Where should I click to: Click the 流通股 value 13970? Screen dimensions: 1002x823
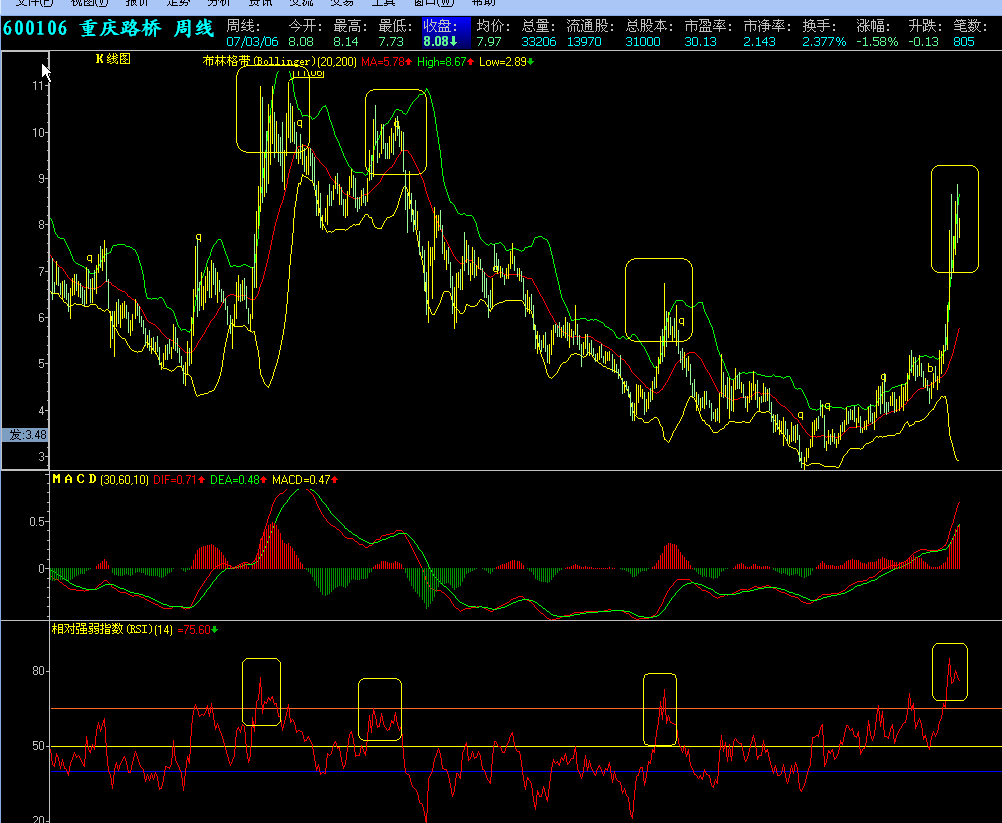pyautogui.click(x=584, y=42)
